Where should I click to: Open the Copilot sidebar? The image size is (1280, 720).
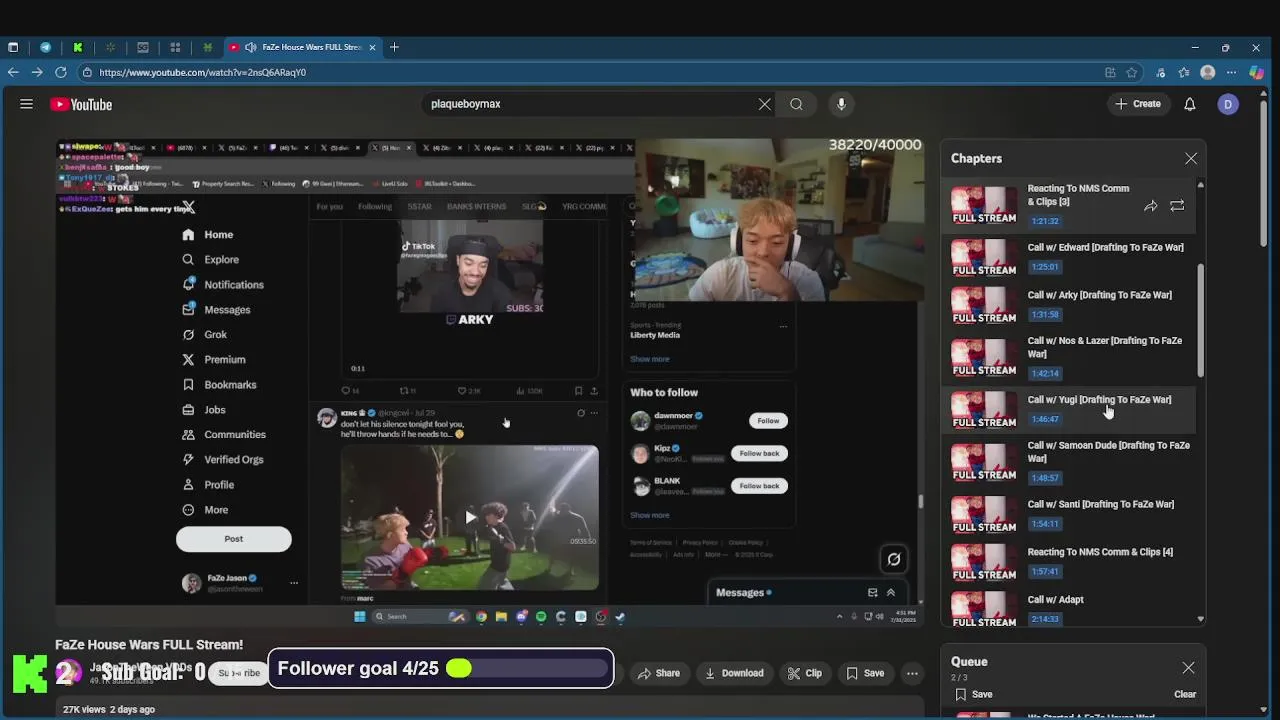coord(1257,72)
